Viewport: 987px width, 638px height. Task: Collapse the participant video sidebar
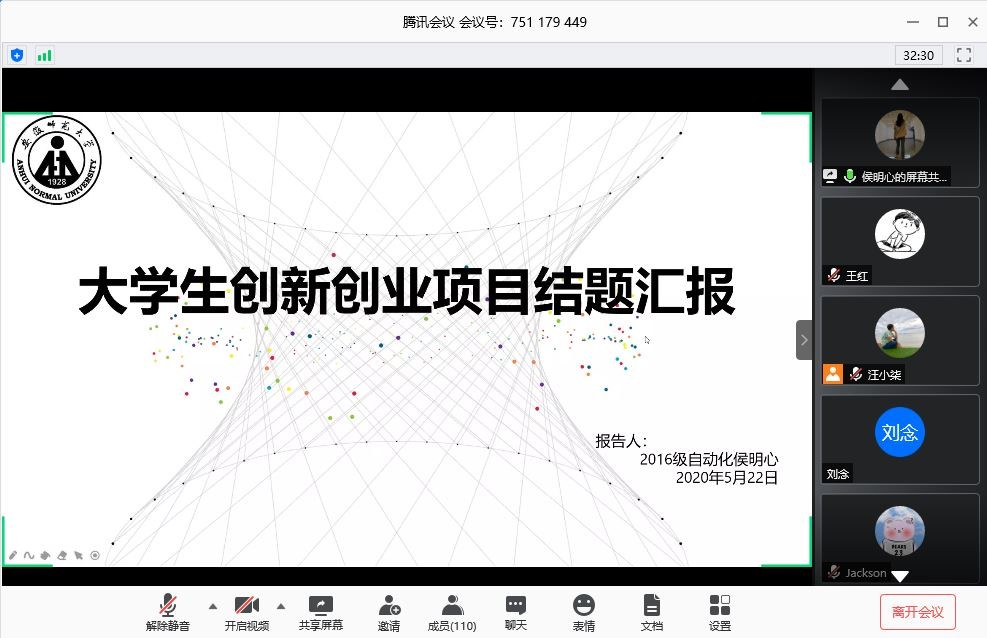[x=803, y=340]
